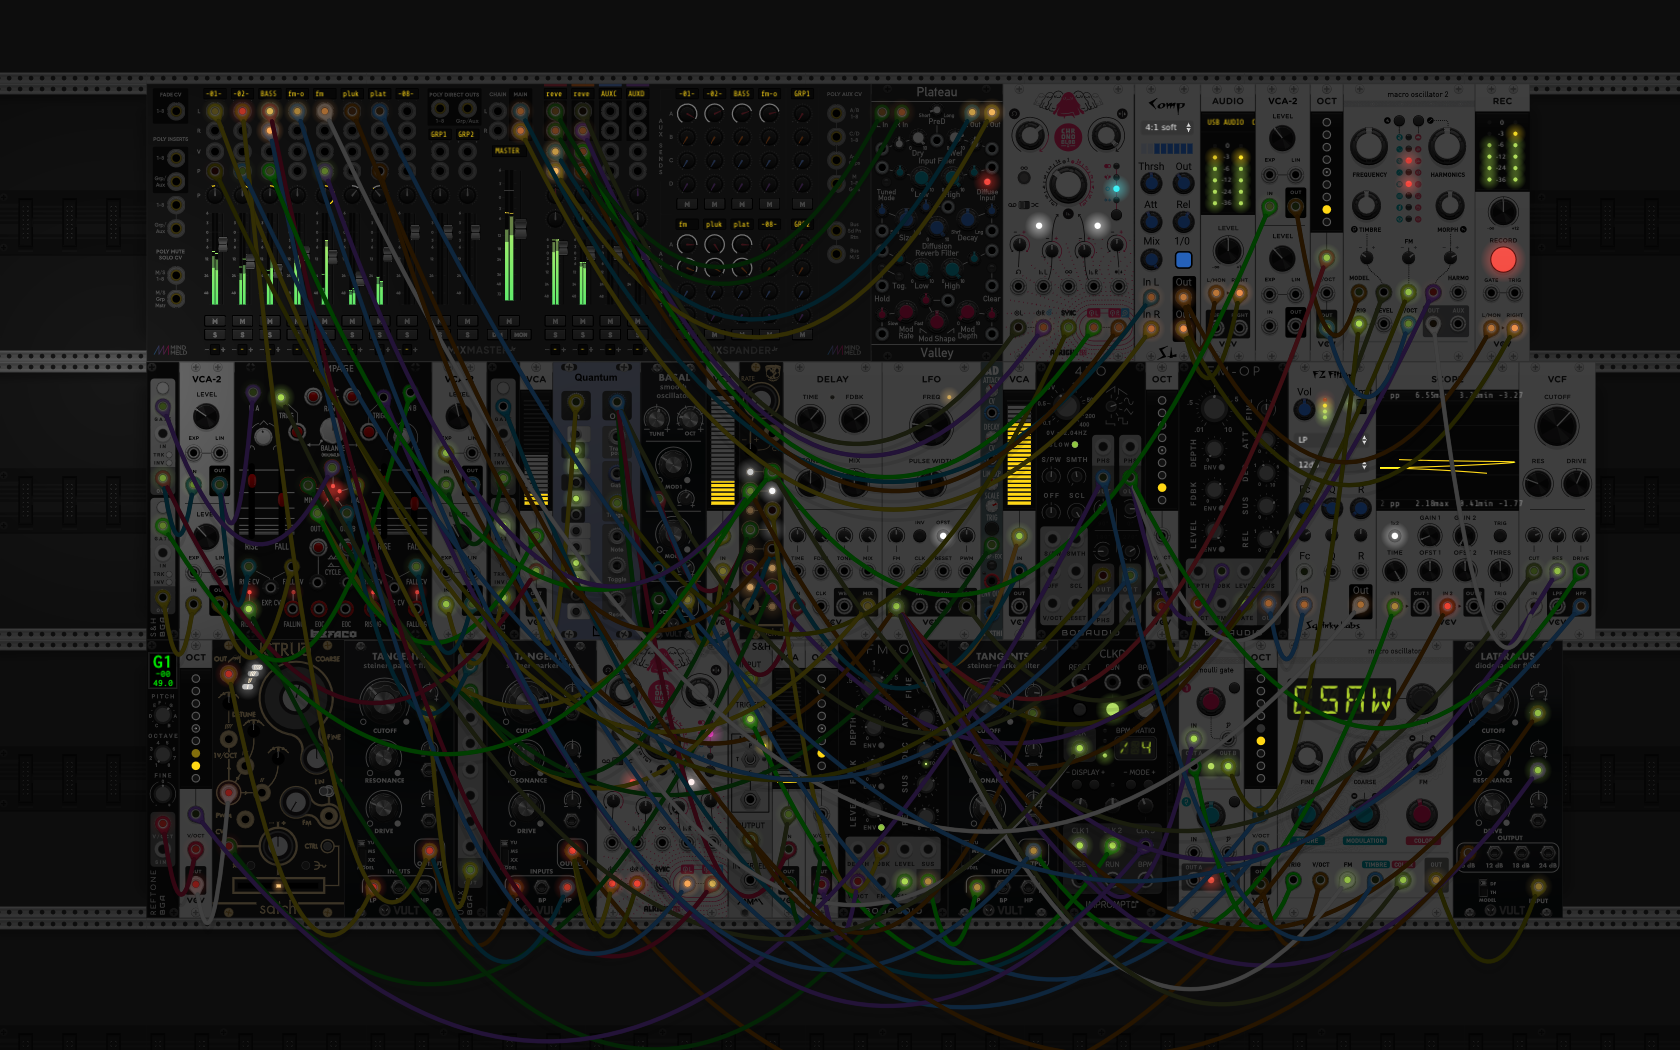
Task: Click the pan knob of -01- track
Action: coord(214,193)
